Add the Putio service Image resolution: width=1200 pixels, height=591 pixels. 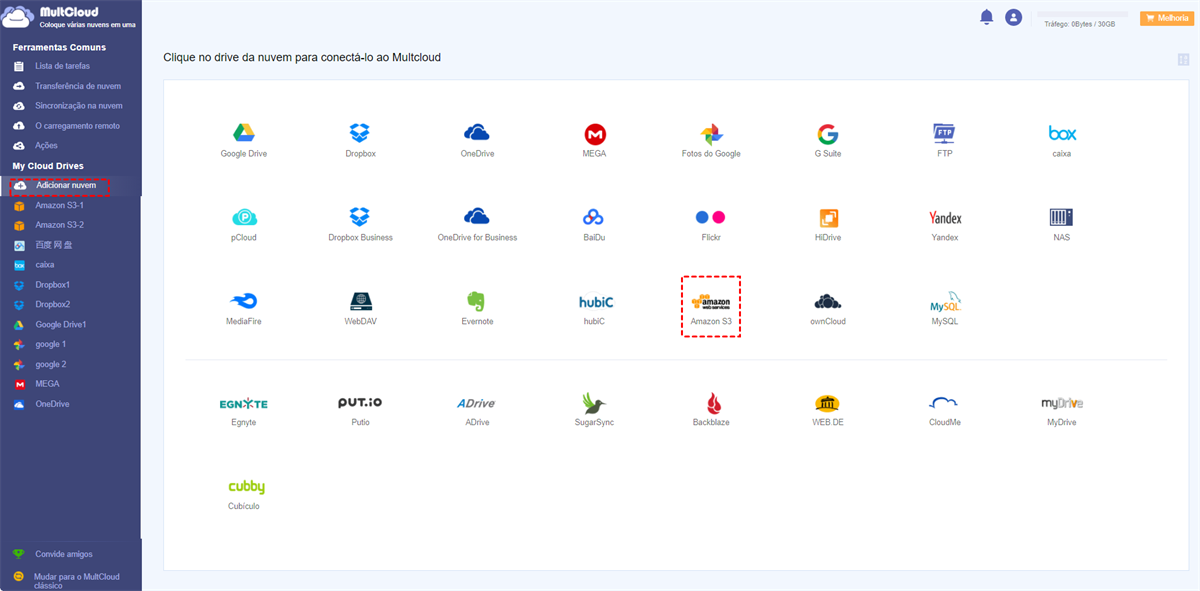pyautogui.click(x=360, y=410)
